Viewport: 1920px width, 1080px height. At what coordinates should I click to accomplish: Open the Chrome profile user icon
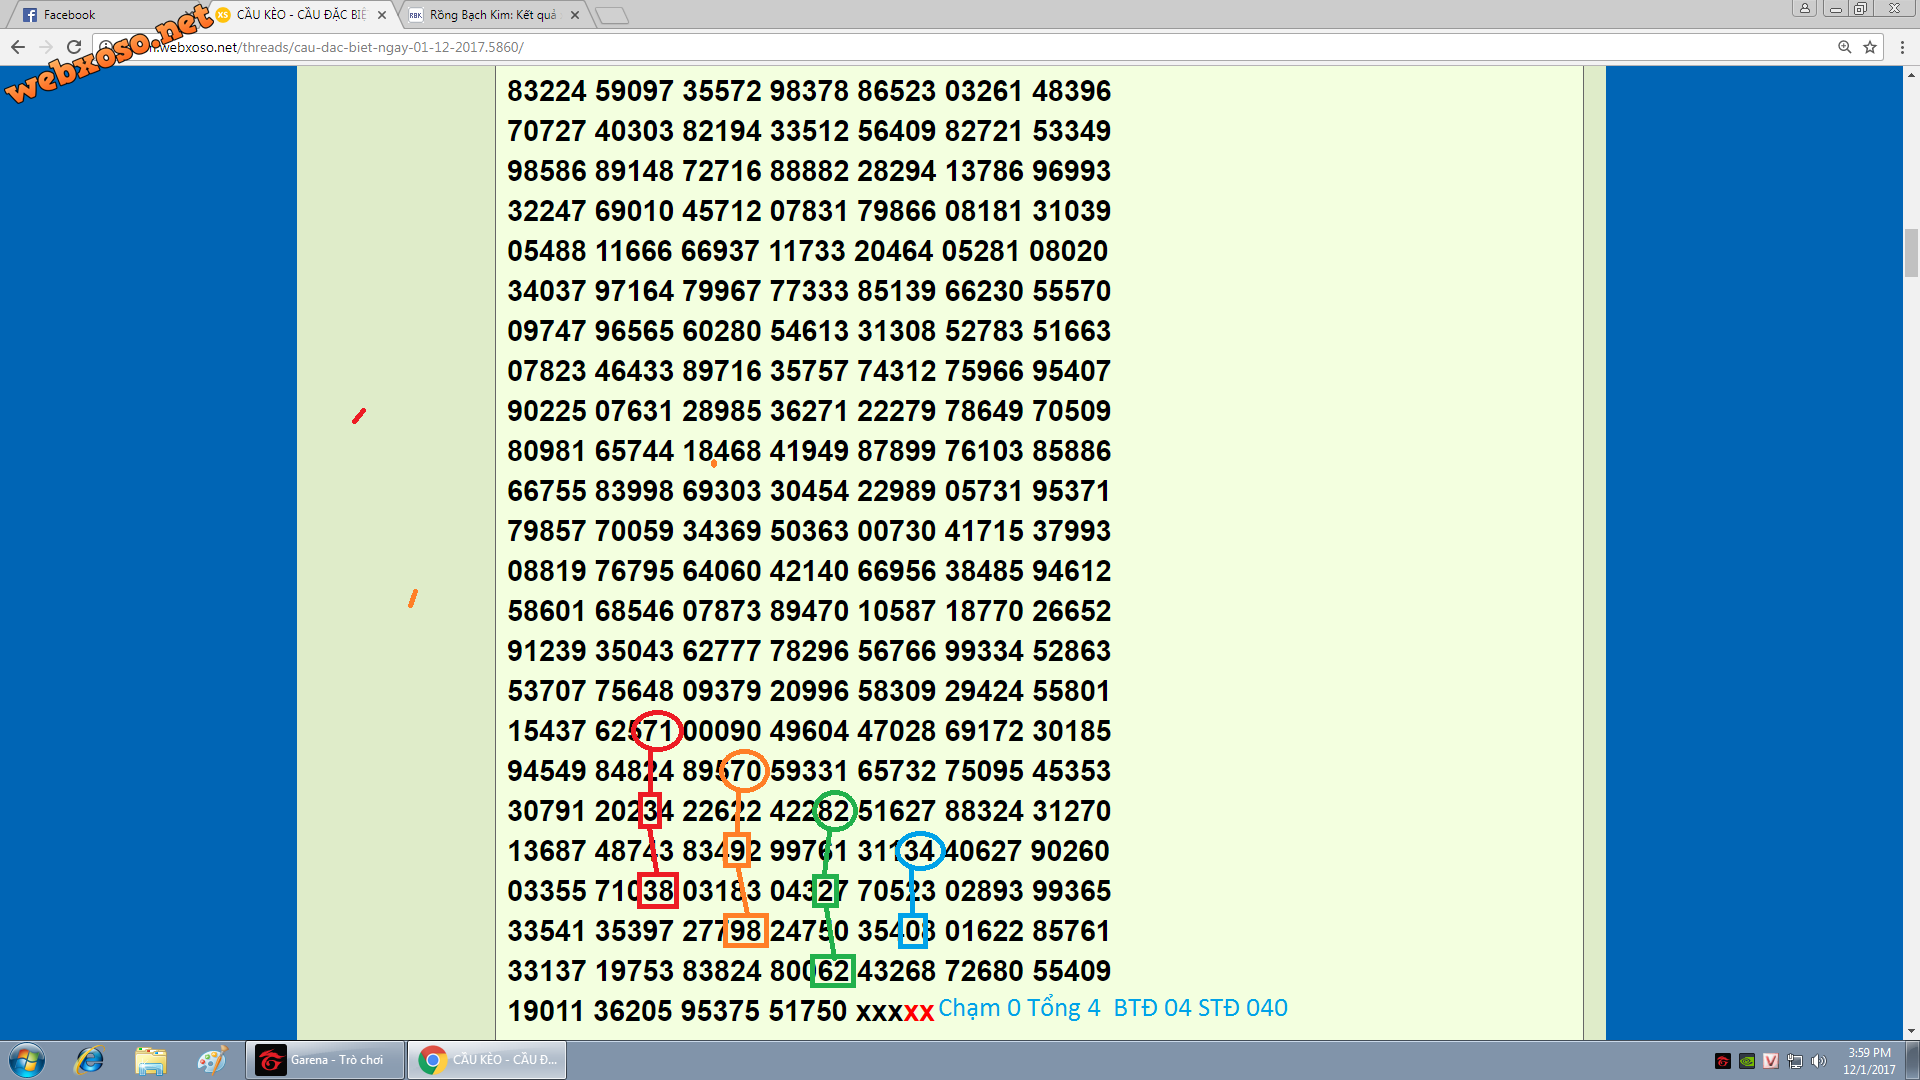1805,8
